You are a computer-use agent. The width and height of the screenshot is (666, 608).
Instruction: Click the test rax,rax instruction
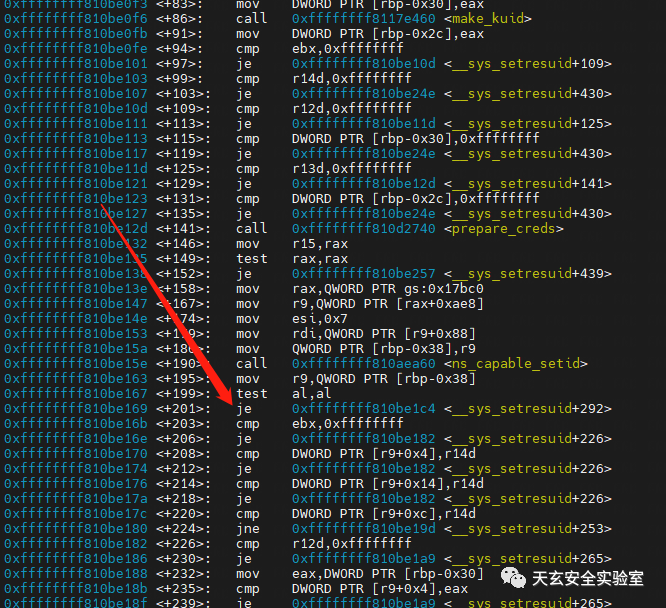292,259
